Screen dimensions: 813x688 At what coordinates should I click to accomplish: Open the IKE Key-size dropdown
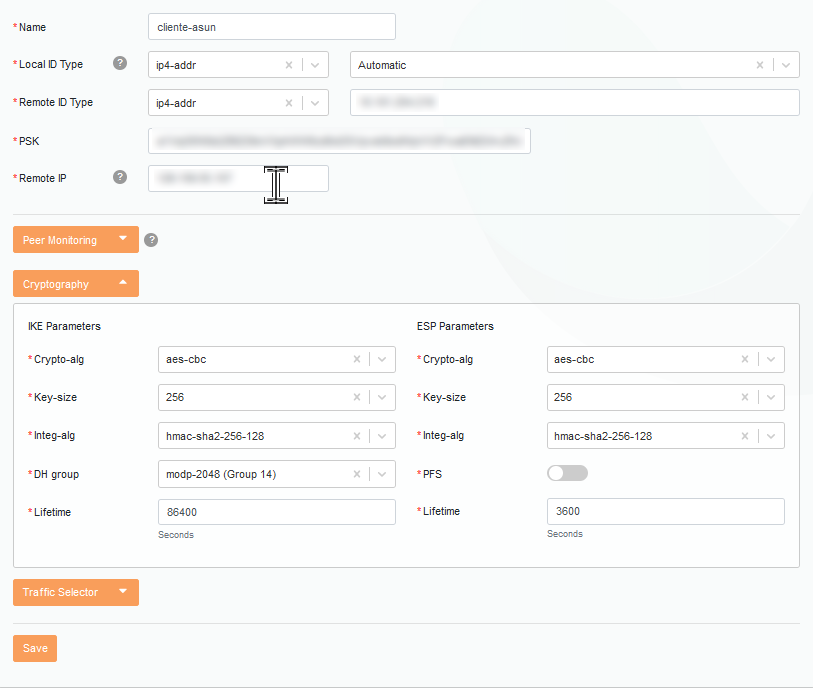(x=382, y=398)
